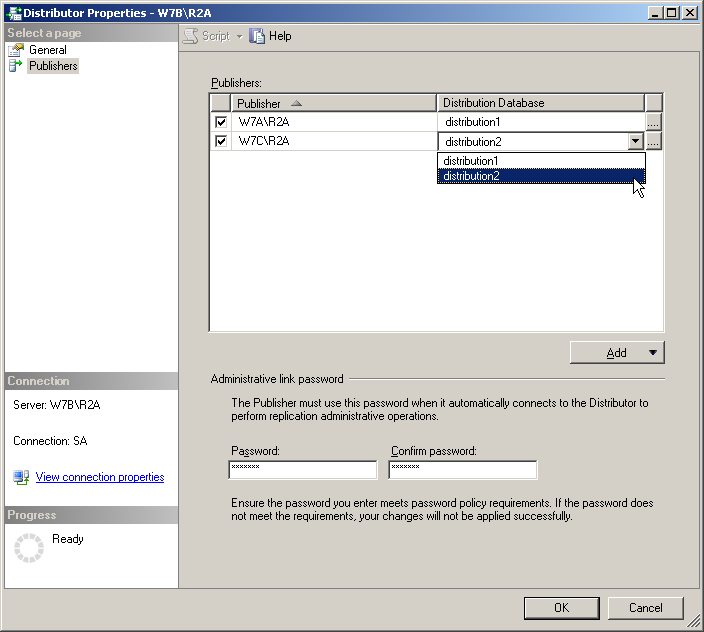This screenshot has height=632, width=704.
Task: Uncheck the W7A\R2A publisher checkbox
Action: (x=221, y=122)
